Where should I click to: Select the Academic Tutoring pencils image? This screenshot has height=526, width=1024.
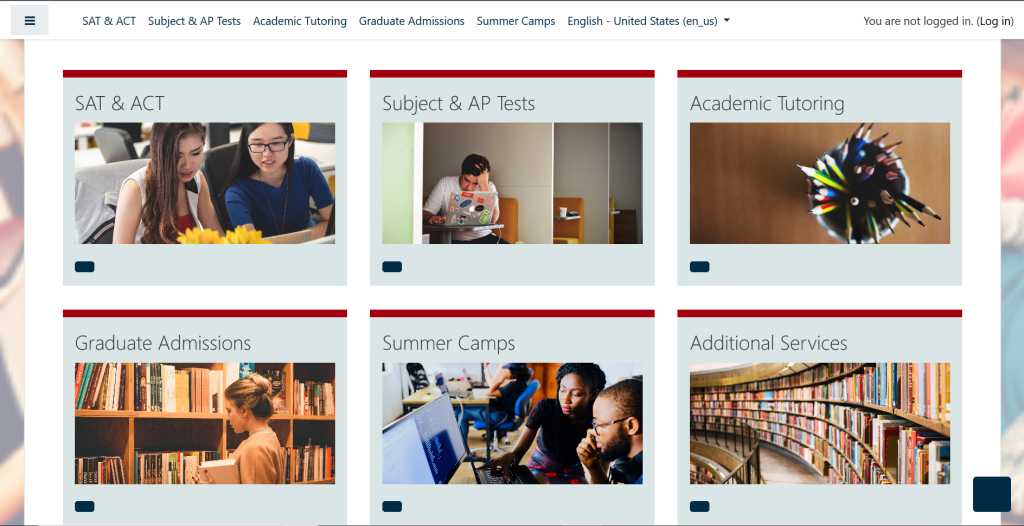(820, 183)
